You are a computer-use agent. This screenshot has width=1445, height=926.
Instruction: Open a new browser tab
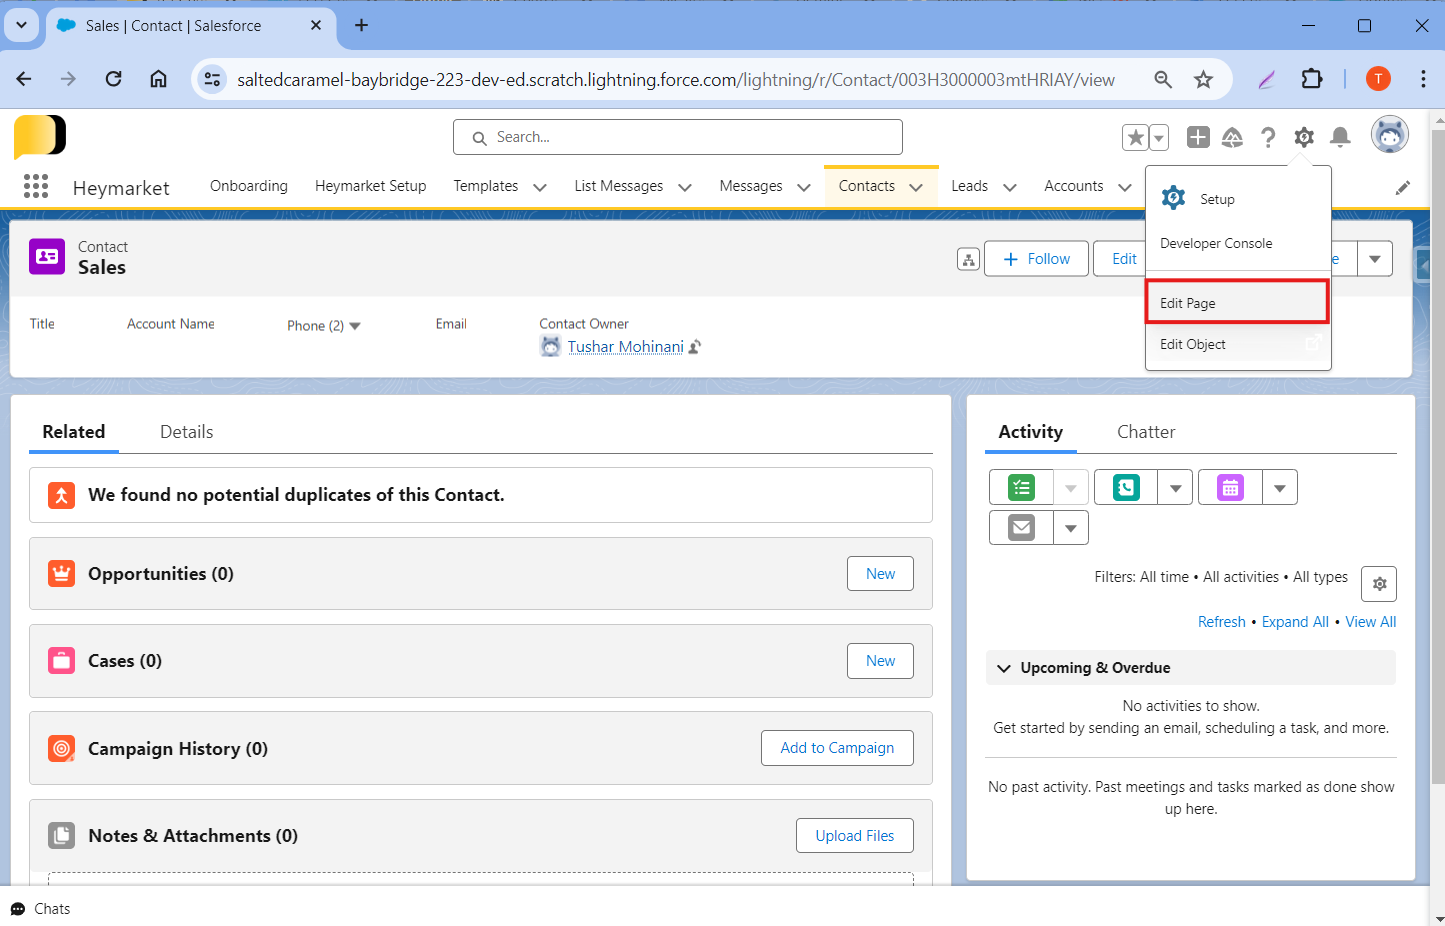[x=361, y=25]
